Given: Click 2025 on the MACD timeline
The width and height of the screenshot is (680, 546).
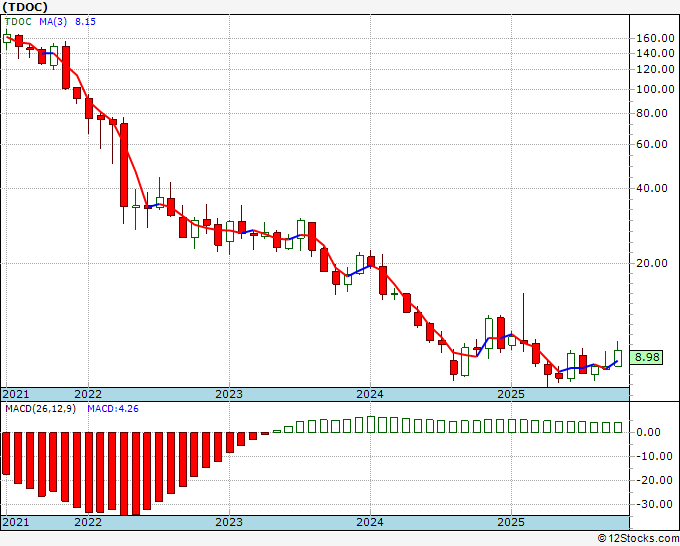Looking at the screenshot, I should 511,522.
